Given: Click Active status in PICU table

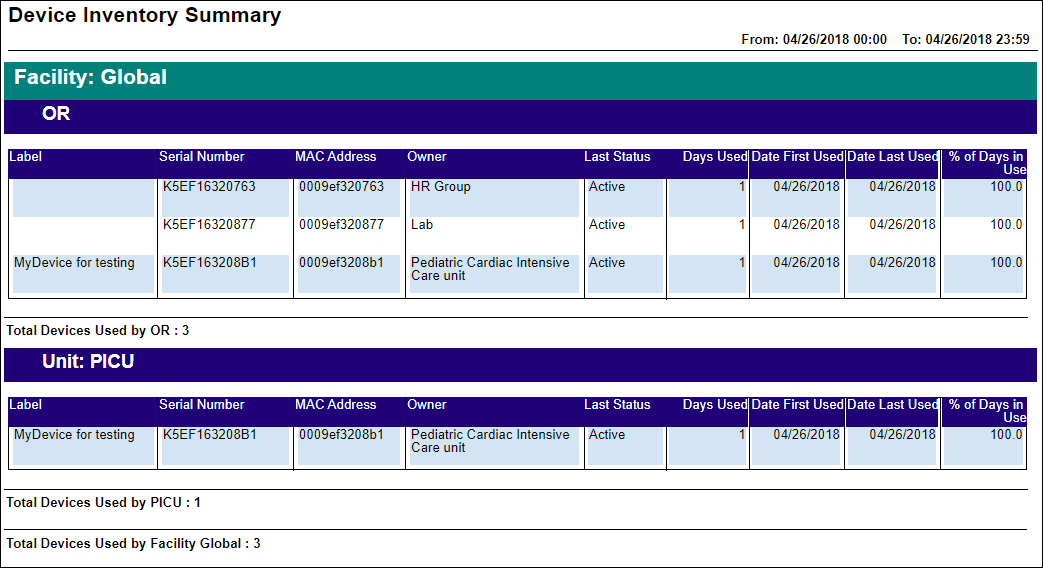Looking at the screenshot, I should pyautogui.click(x=607, y=435).
